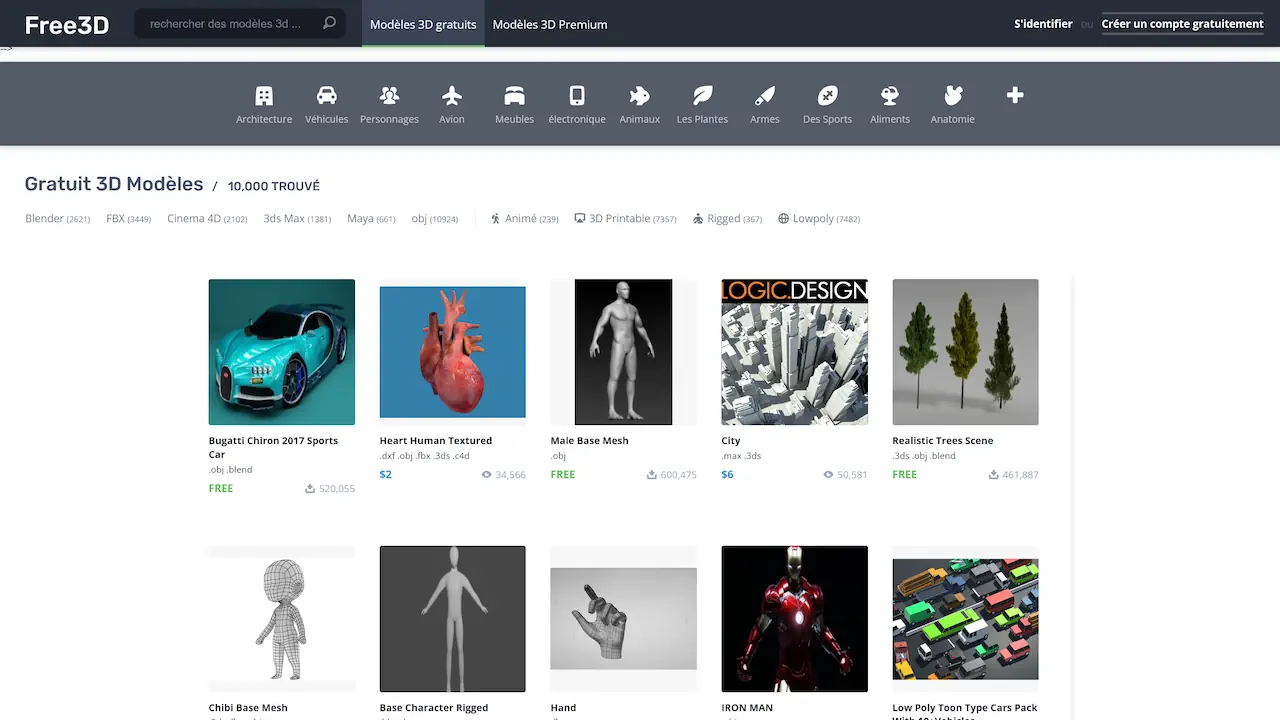The height and width of the screenshot is (720, 1280).
Task: Select the Personnages category icon
Action: pos(389,96)
